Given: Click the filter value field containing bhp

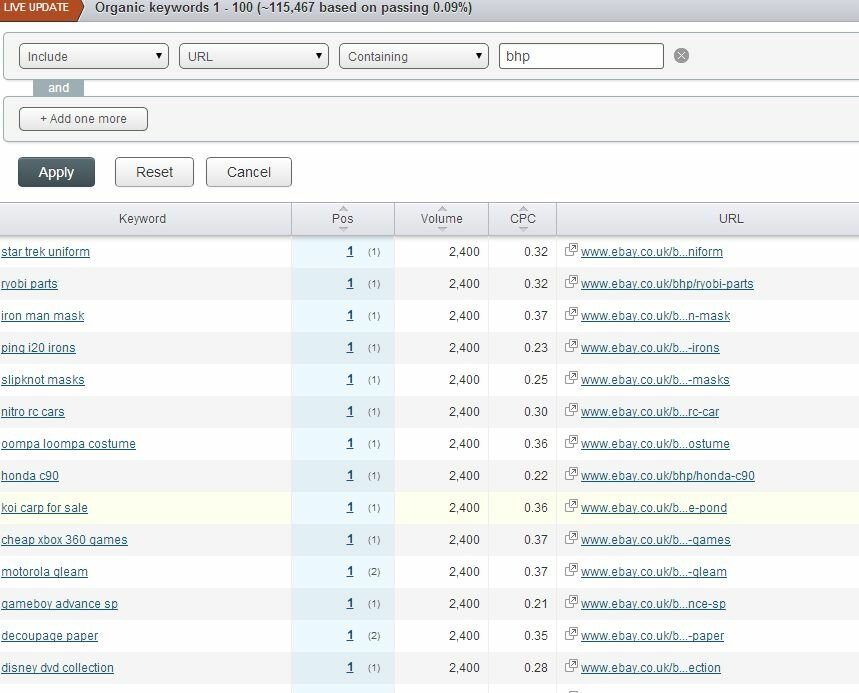Looking at the screenshot, I should pyautogui.click(x=581, y=56).
